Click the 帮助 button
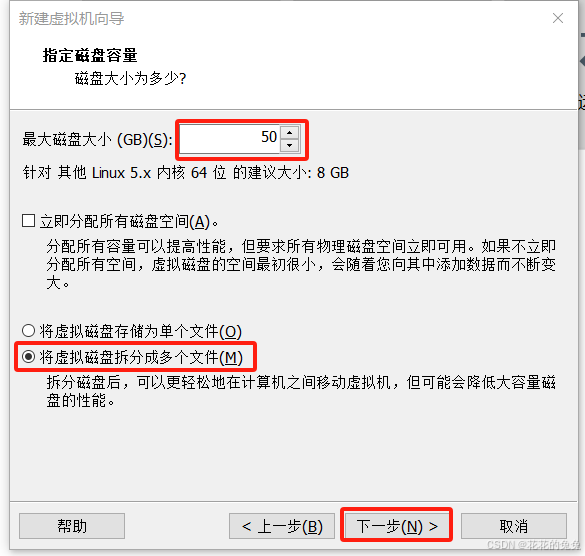The width and height of the screenshot is (585, 556). 72,526
